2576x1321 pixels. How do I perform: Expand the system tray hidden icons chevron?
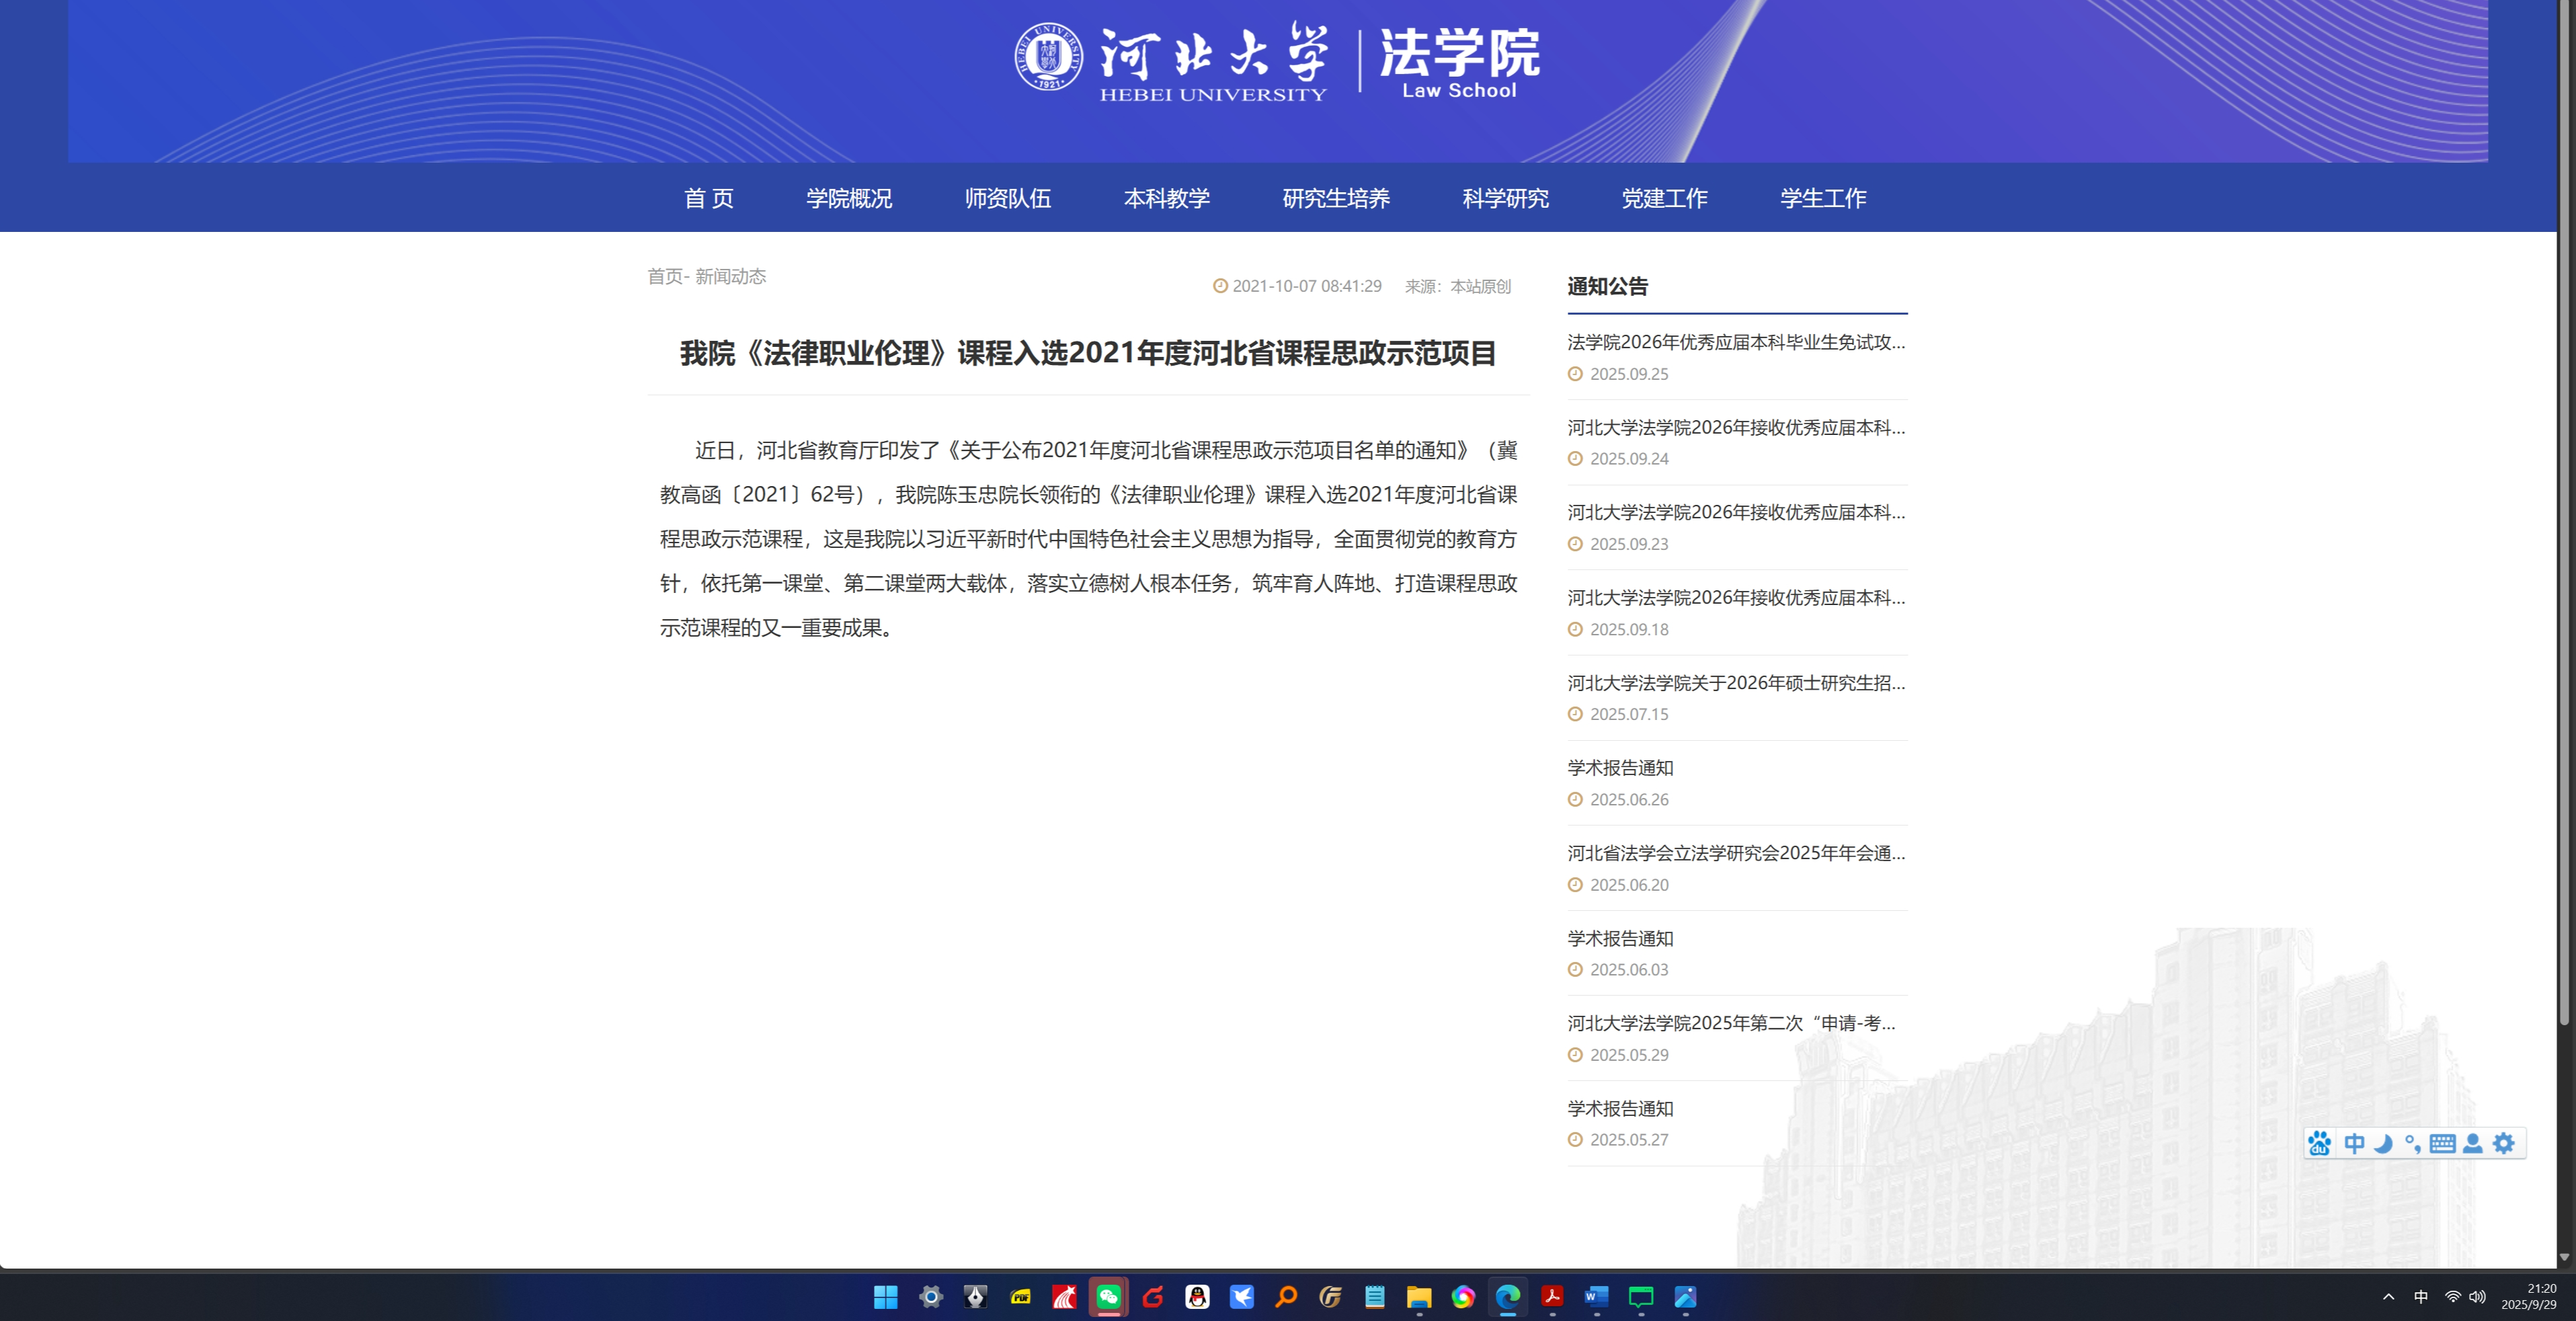[x=2389, y=1297]
